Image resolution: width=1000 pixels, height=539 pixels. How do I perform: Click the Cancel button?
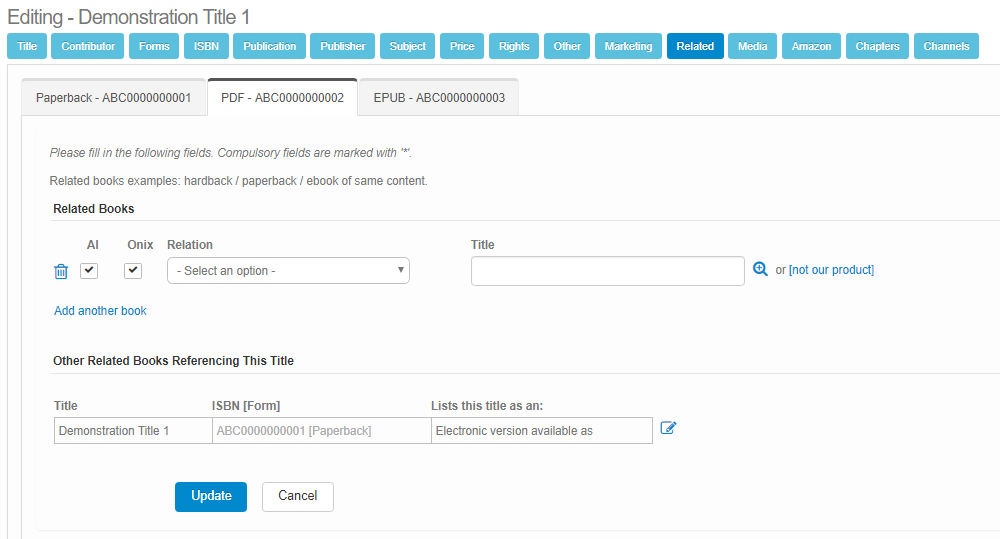click(297, 496)
